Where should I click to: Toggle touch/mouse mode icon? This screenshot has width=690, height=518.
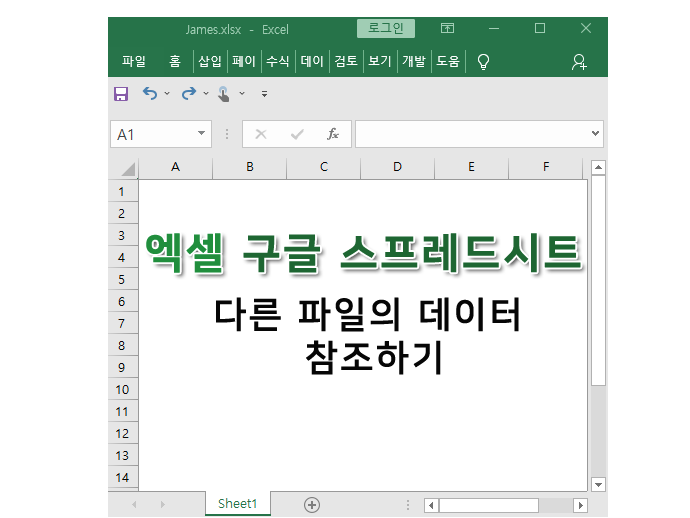point(224,94)
